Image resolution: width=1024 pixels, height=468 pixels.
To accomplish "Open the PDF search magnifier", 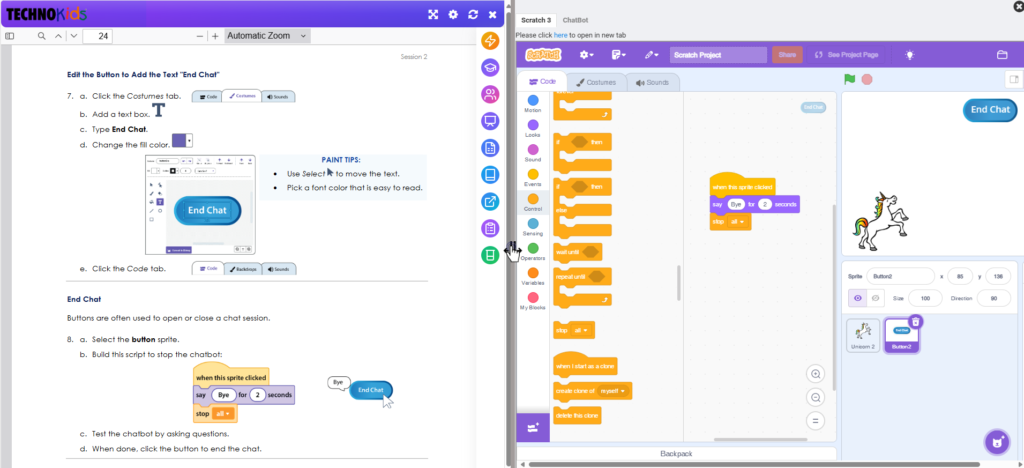I will pyautogui.click(x=42, y=36).
